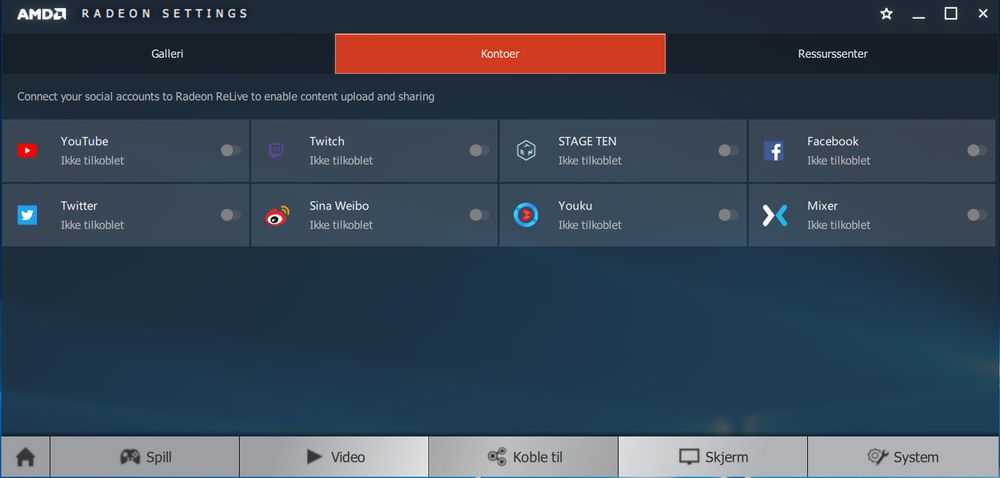1000x478 pixels.
Task: Click the Mixer account name label
Action: pyautogui.click(x=822, y=206)
